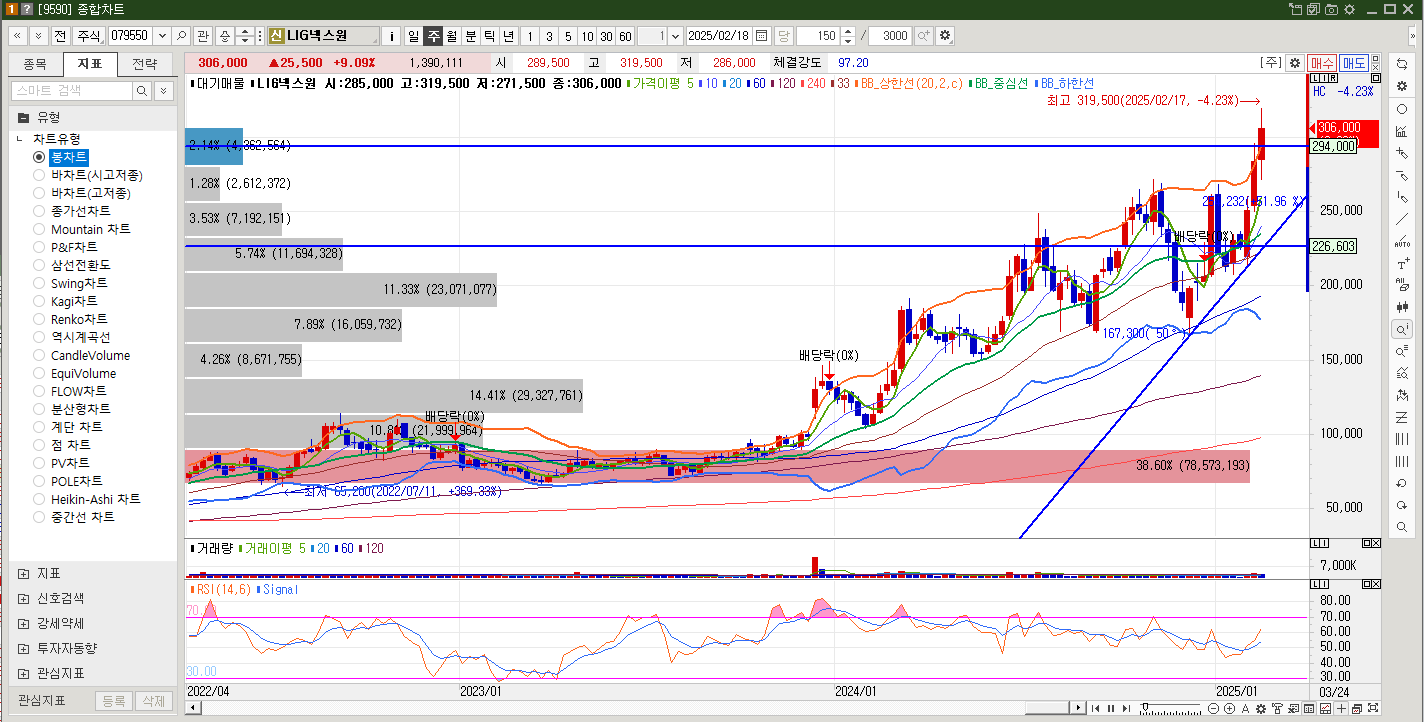Click the bottom chart zoom slider handle
The height and width of the screenshot is (722, 1424).
pos(1145,707)
